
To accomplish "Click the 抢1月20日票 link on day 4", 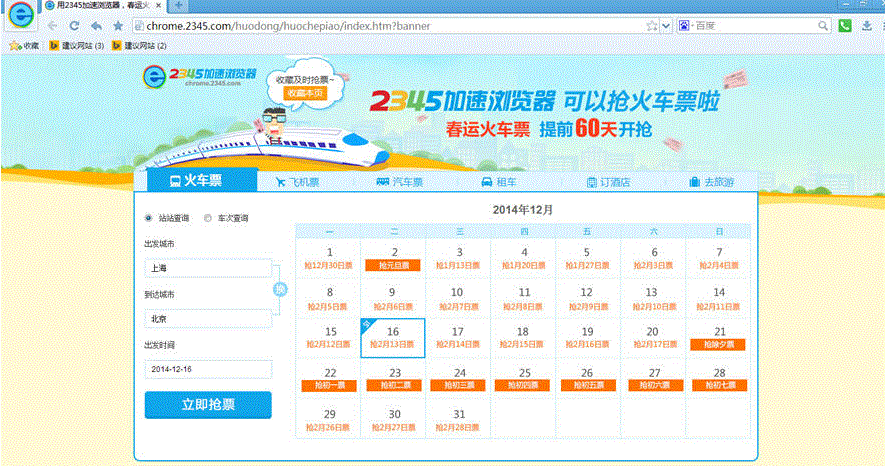I will 524,266.
